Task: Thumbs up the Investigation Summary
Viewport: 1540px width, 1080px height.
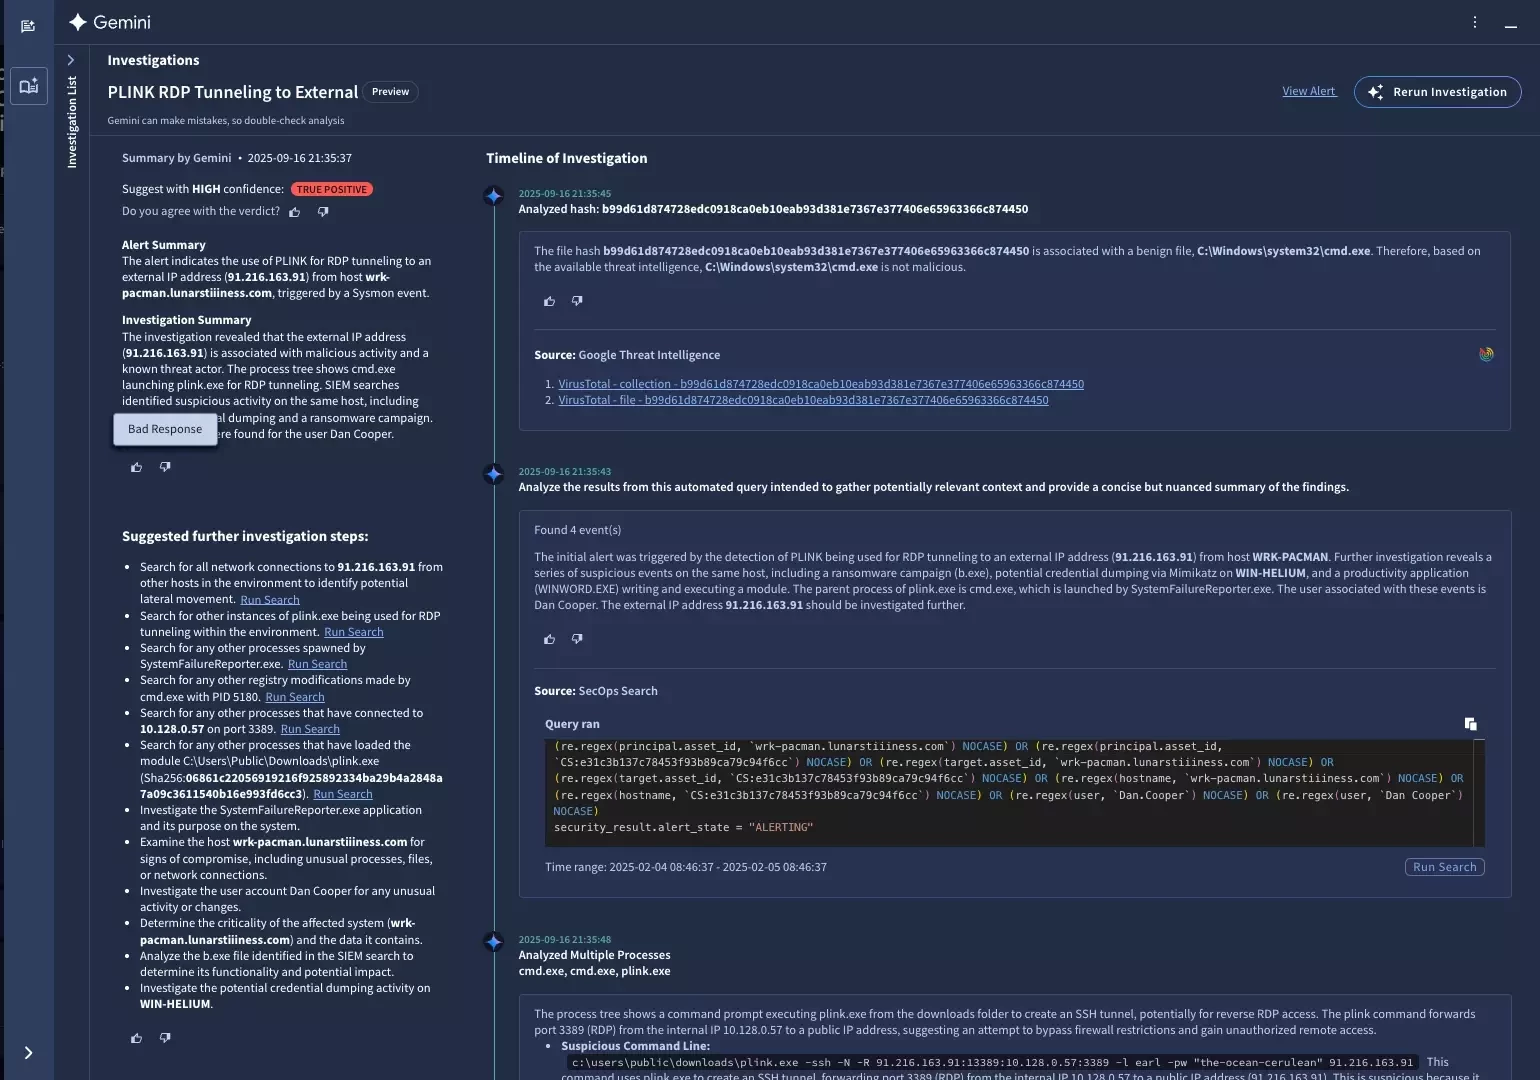Action: (x=137, y=467)
